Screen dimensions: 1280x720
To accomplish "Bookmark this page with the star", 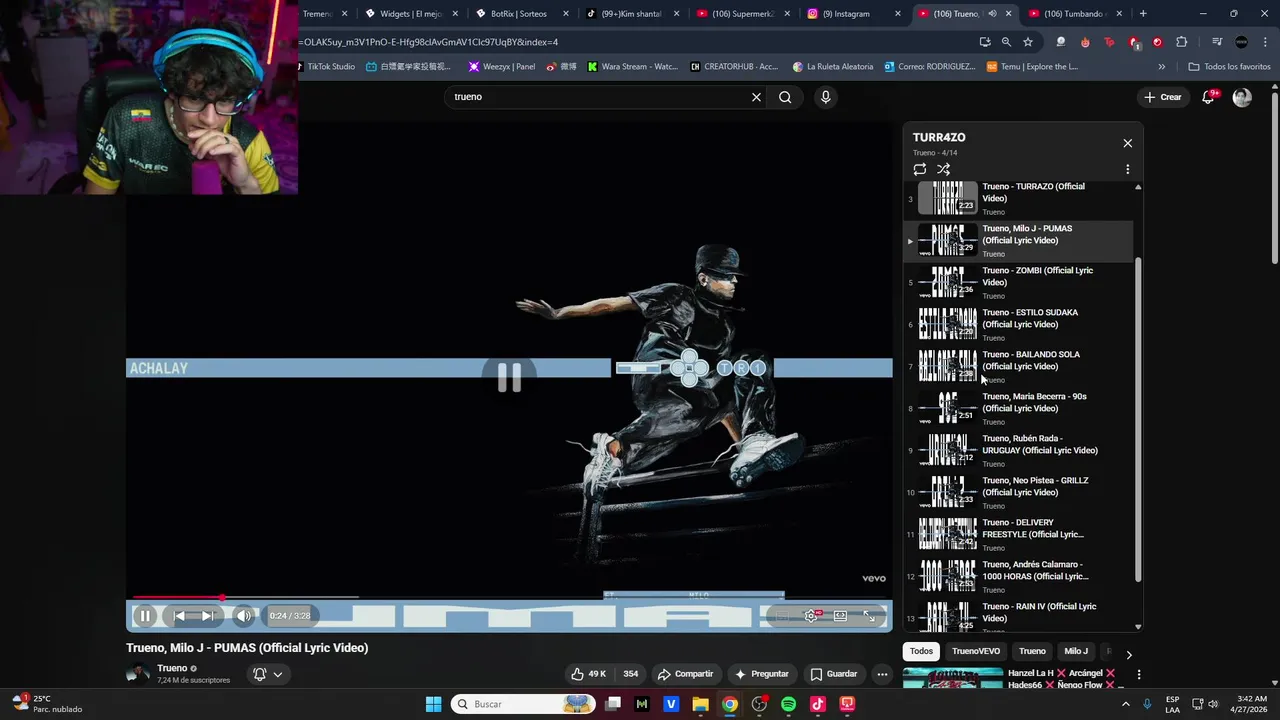I will pos(1028,42).
